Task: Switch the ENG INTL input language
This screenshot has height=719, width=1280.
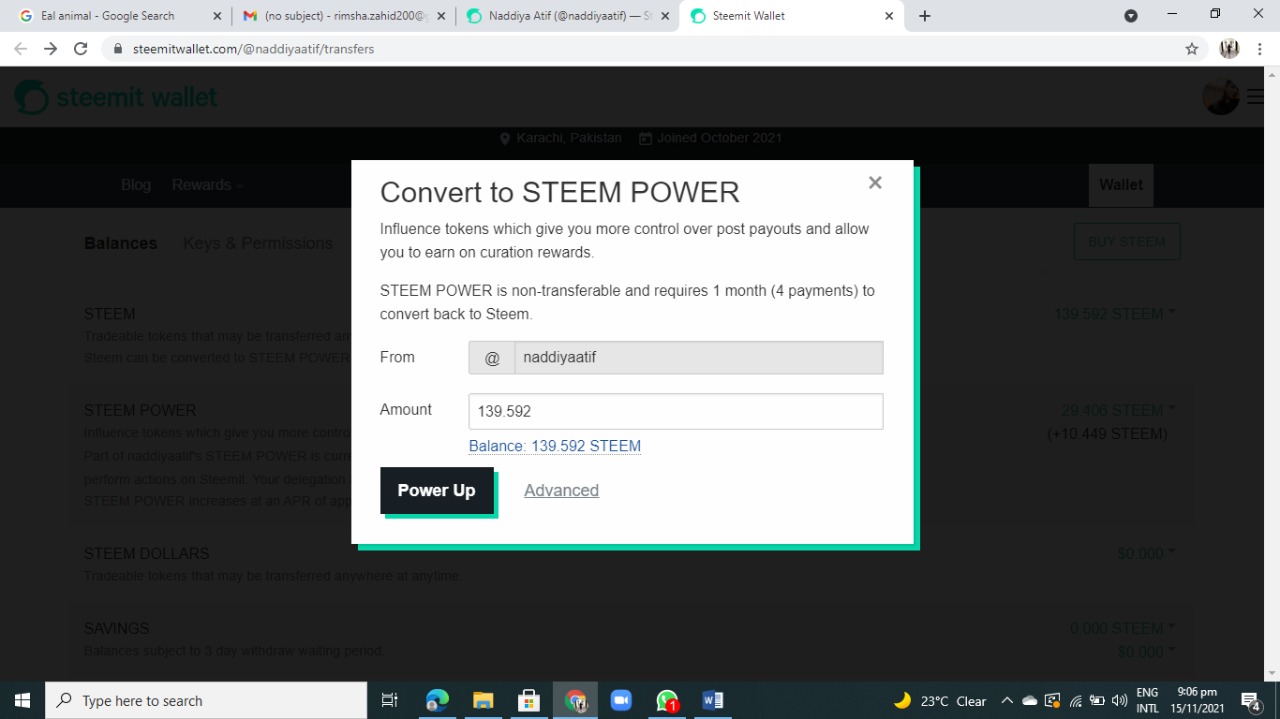Action: (1147, 700)
